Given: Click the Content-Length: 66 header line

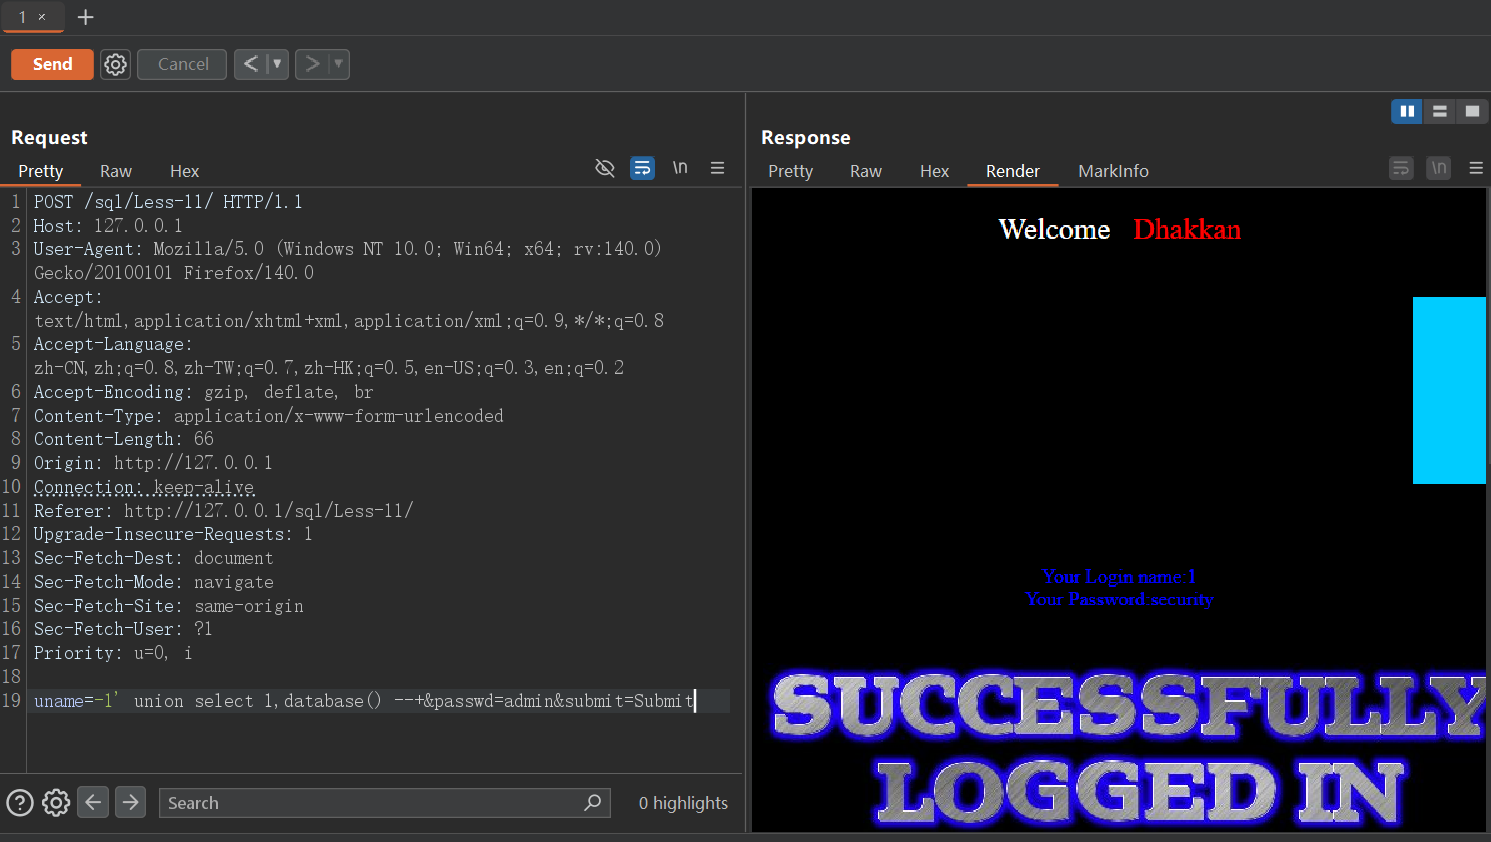Looking at the screenshot, I should (x=124, y=439).
